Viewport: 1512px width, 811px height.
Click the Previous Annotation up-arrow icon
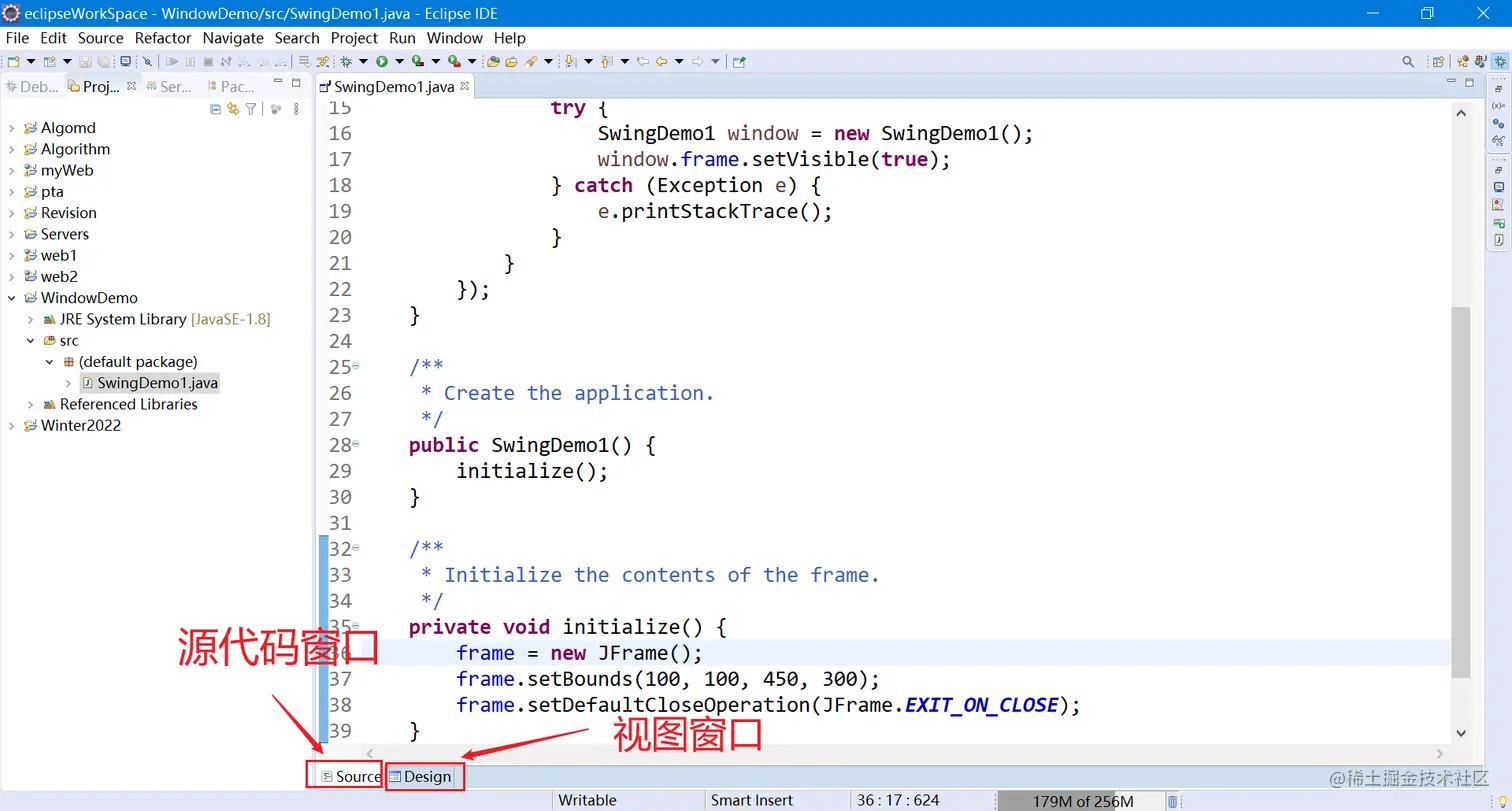coord(605,61)
